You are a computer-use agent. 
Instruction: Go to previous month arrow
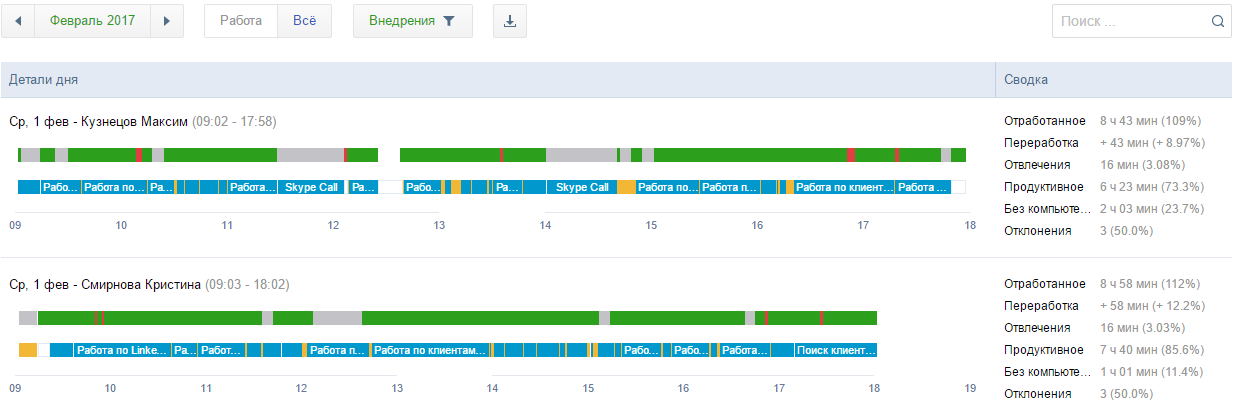point(18,21)
